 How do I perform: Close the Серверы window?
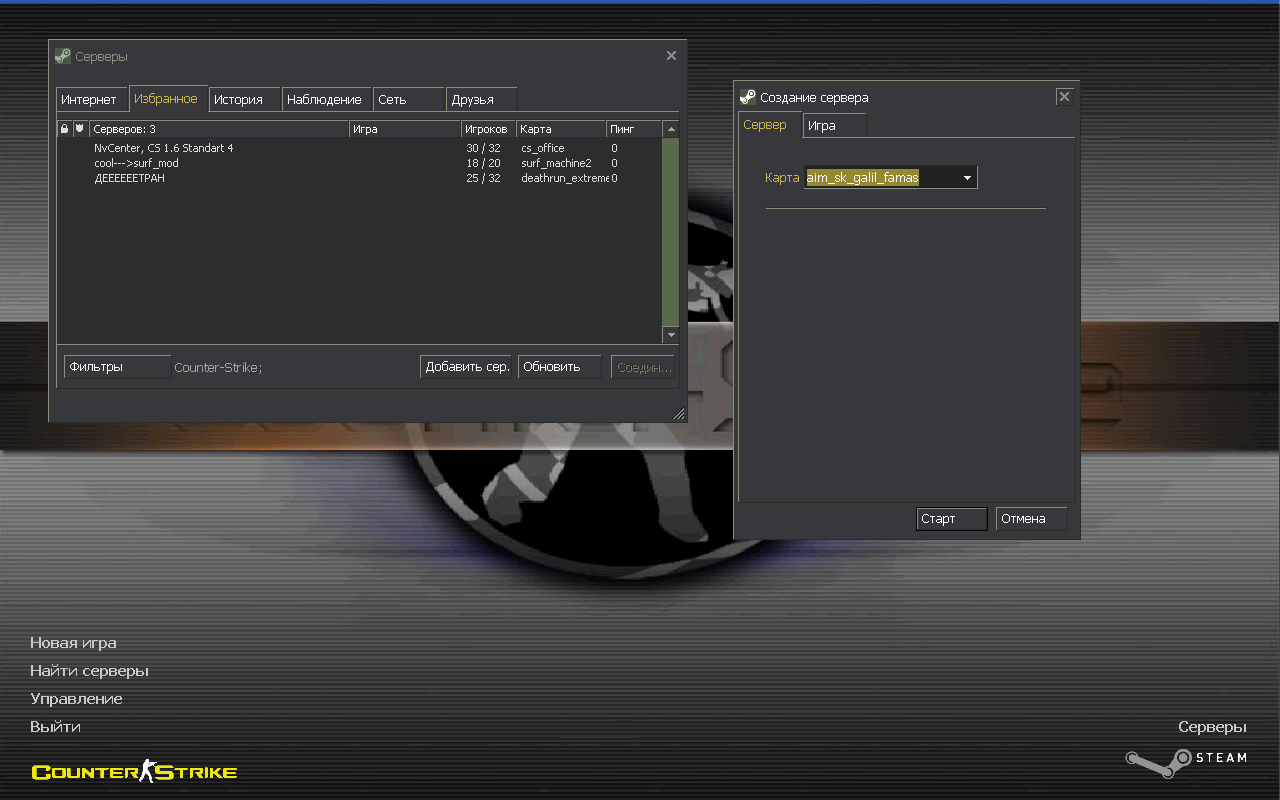(x=671, y=56)
